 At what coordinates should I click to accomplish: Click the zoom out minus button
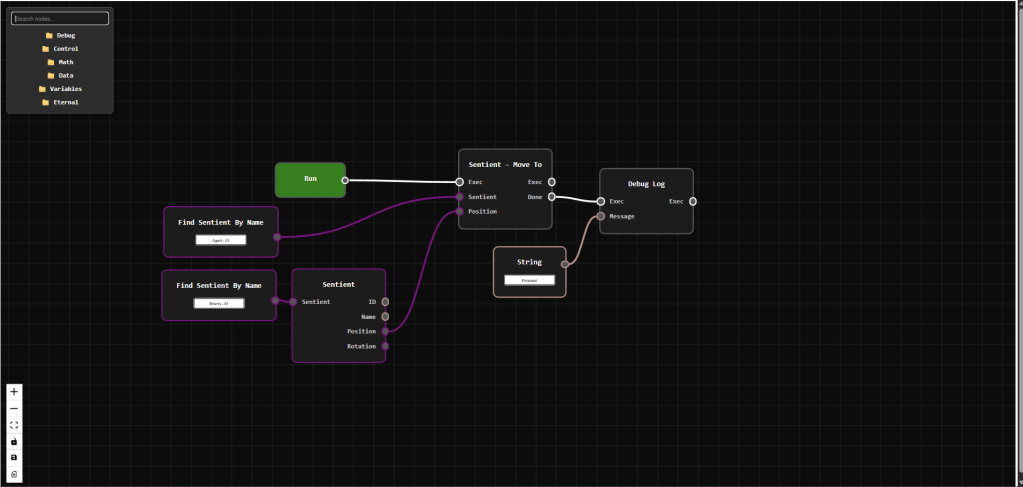[x=14, y=409]
